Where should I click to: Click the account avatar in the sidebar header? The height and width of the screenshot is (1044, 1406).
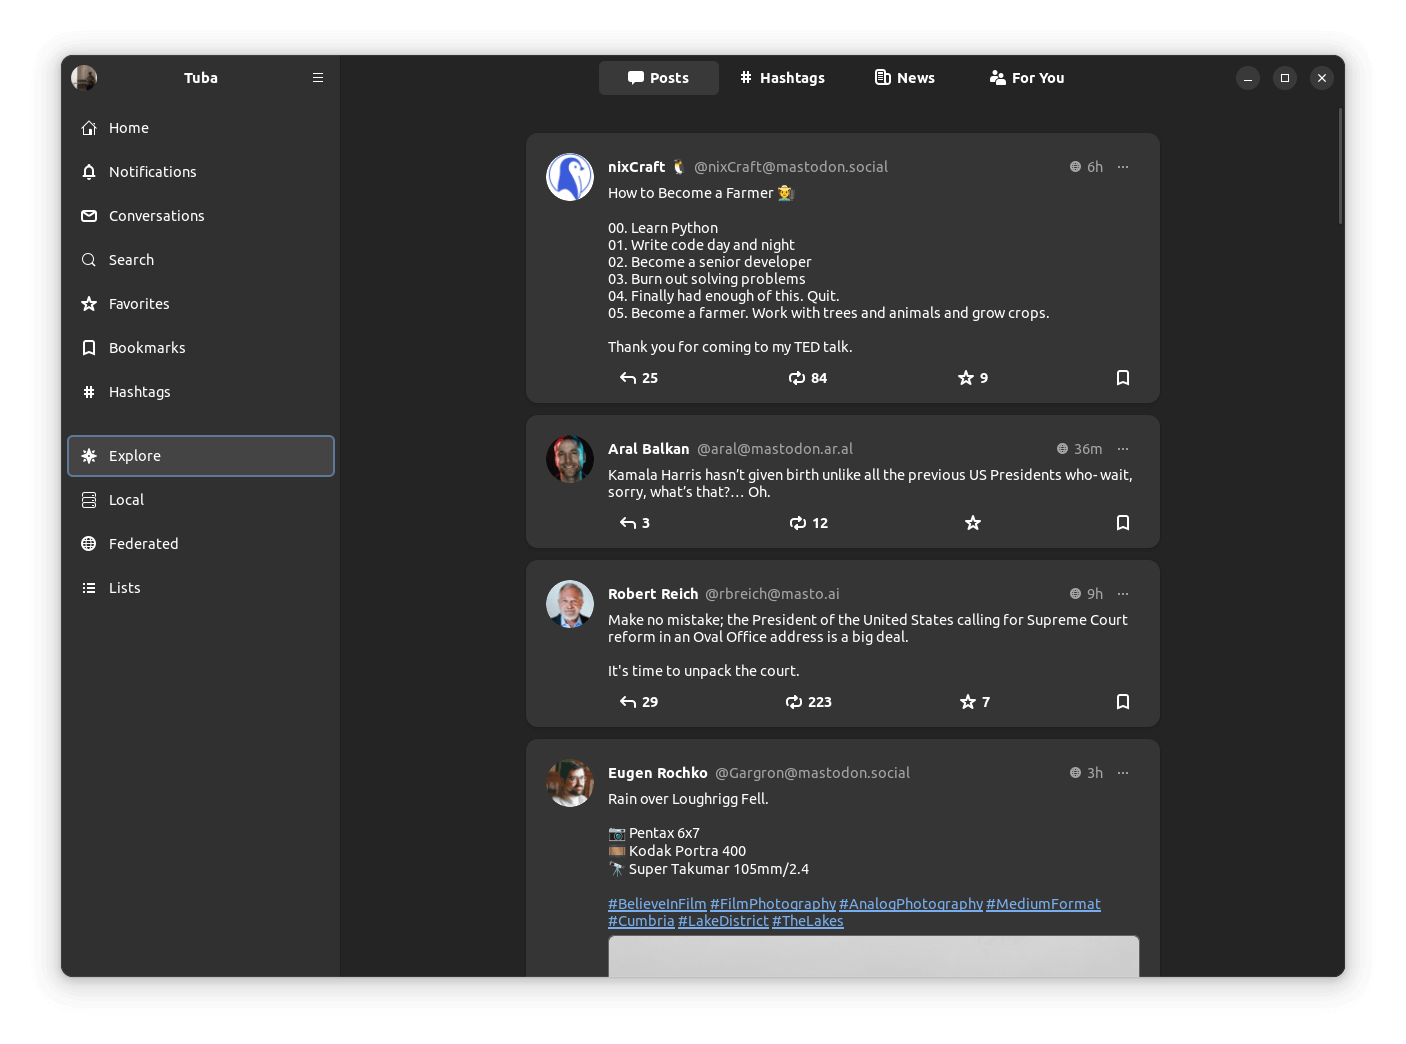click(x=84, y=78)
